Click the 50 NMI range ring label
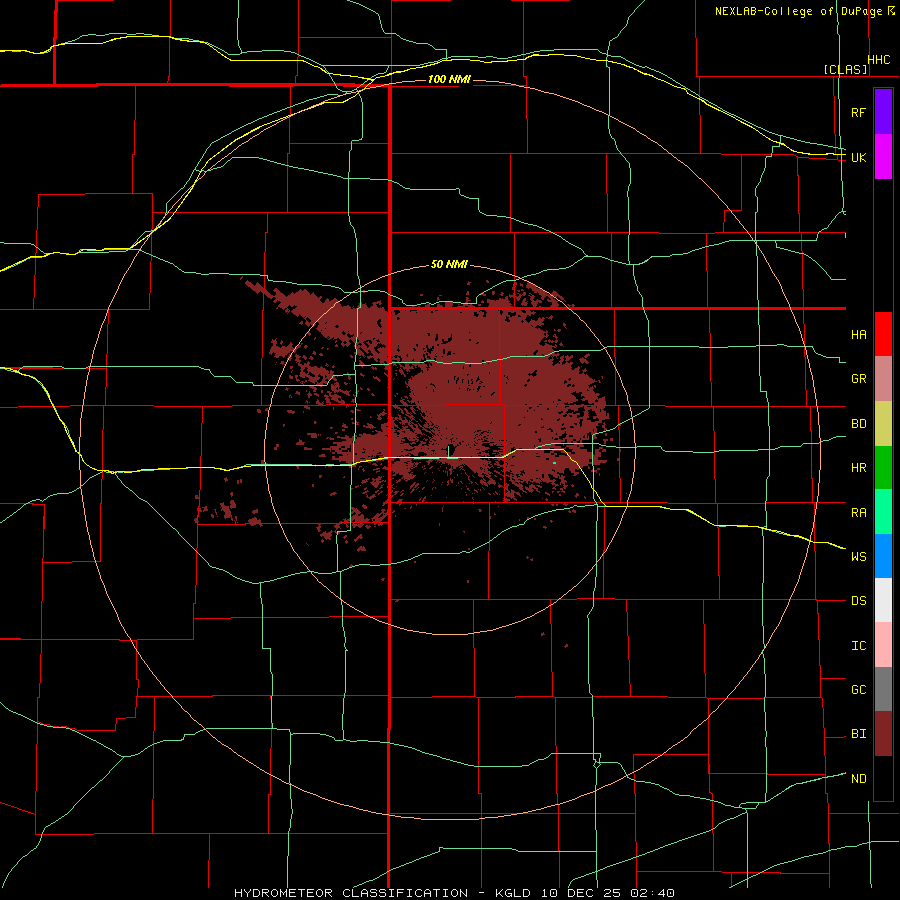Screen dimensions: 900x900 point(449,264)
